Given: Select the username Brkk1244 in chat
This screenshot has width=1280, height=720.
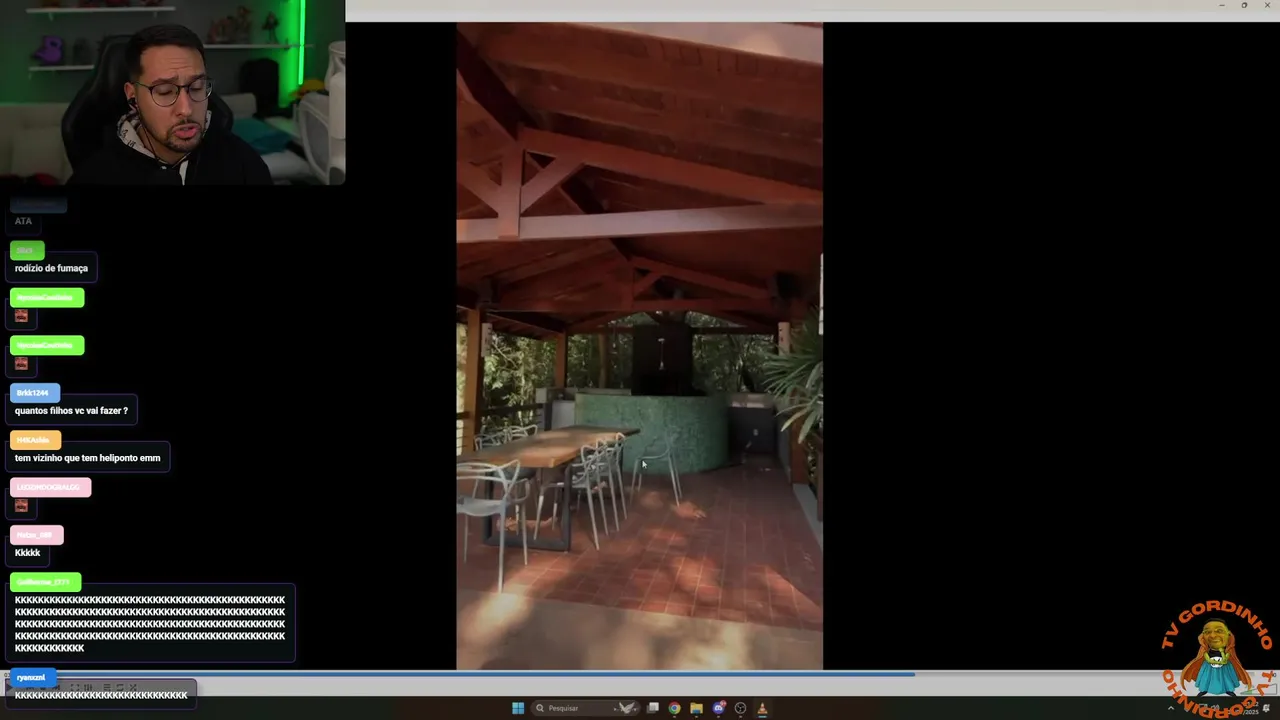Looking at the screenshot, I should coord(33,393).
